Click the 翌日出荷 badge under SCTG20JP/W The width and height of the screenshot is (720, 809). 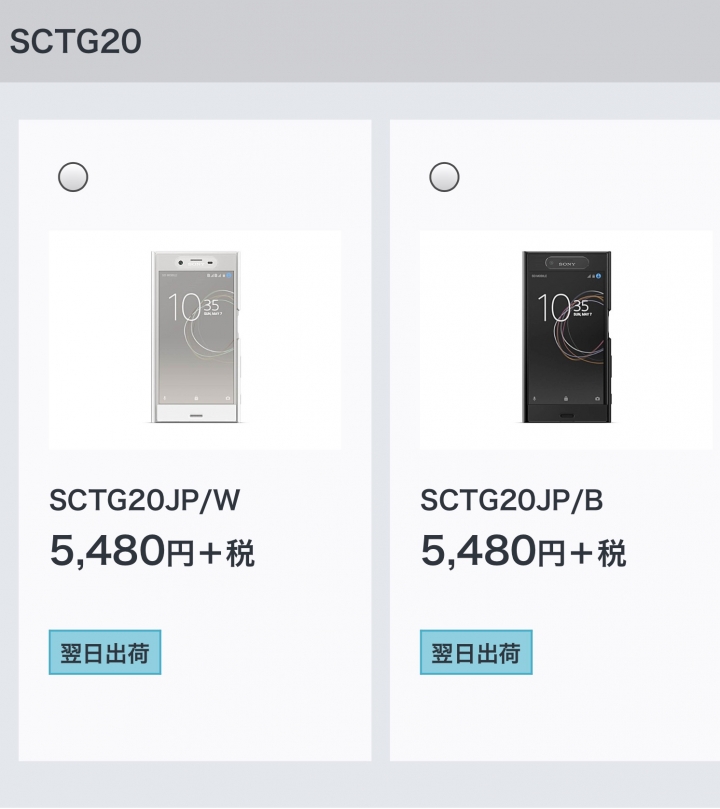105,652
